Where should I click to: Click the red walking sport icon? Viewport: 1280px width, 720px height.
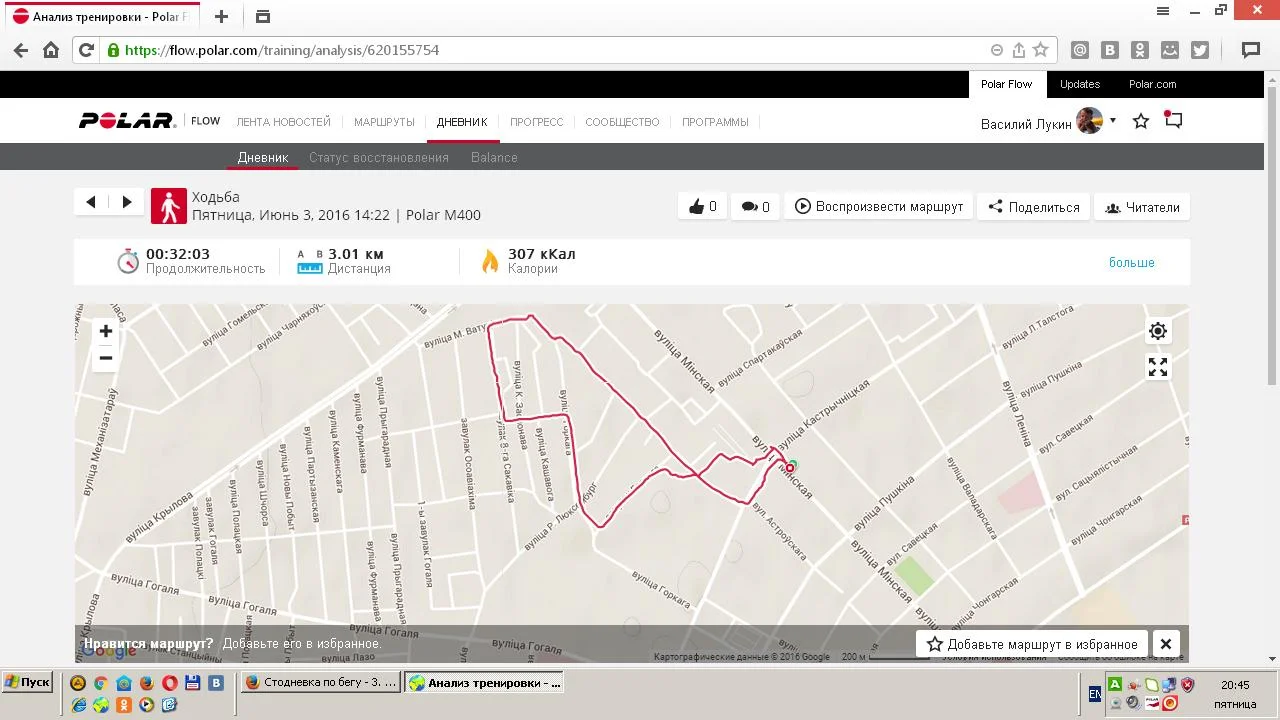coord(169,206)
